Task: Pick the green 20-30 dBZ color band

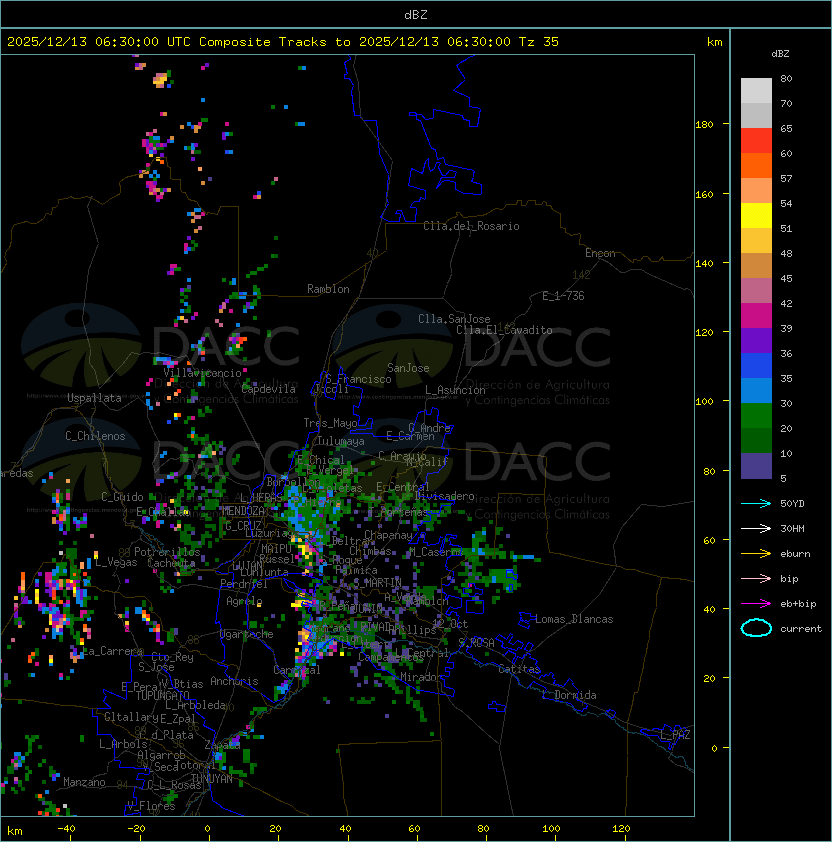Action: [756, 416]
